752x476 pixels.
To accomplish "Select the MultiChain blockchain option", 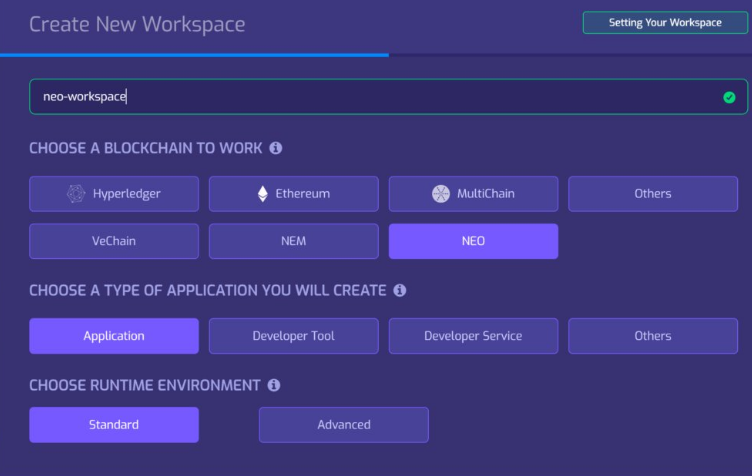I will coord(473,194).
